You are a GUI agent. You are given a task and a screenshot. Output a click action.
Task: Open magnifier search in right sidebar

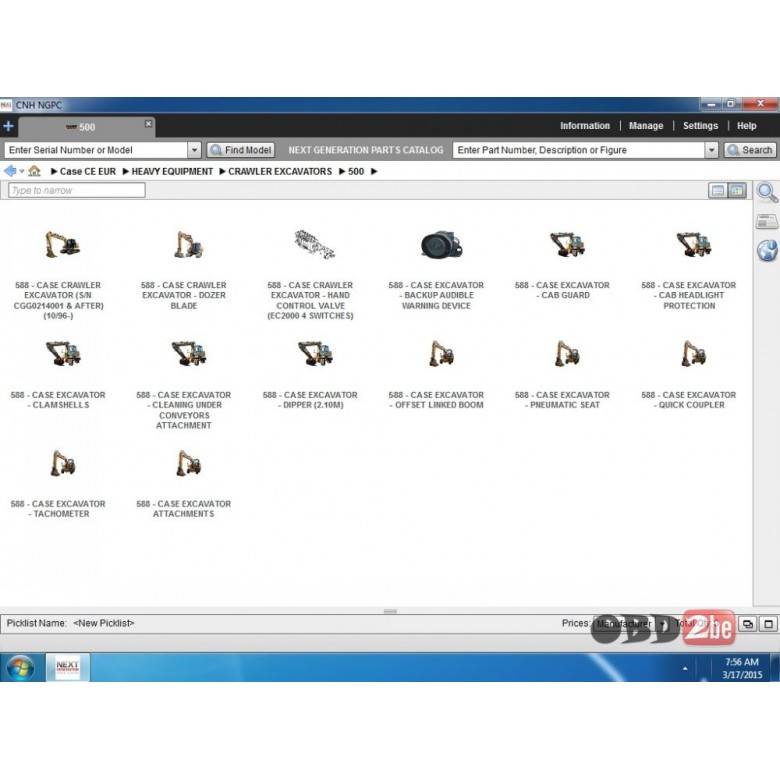(x=767, y=193)
